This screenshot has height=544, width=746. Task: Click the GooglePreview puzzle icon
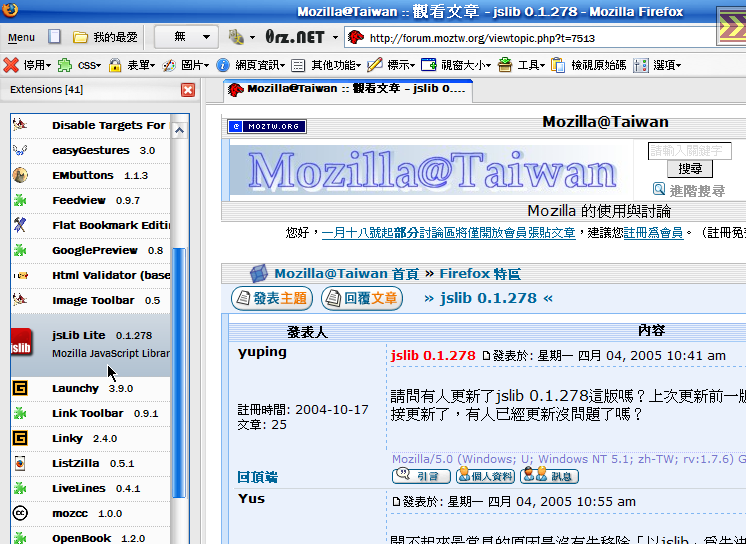click(20, 250)
